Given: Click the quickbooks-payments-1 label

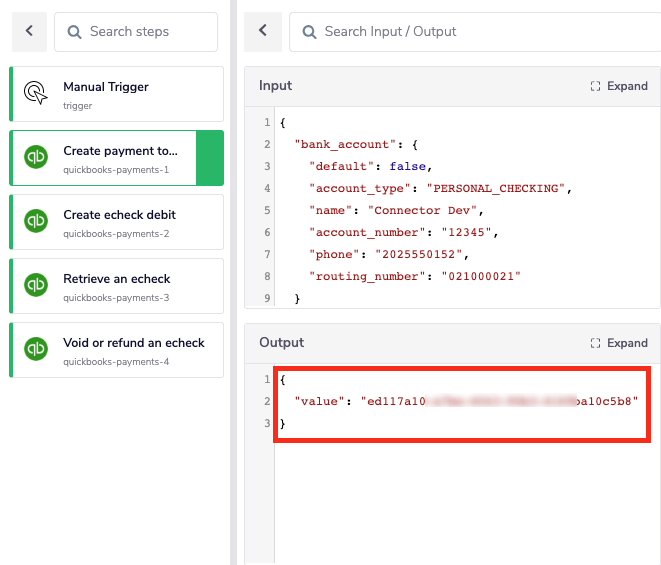Looking at the screenshot, I should 116,170.
